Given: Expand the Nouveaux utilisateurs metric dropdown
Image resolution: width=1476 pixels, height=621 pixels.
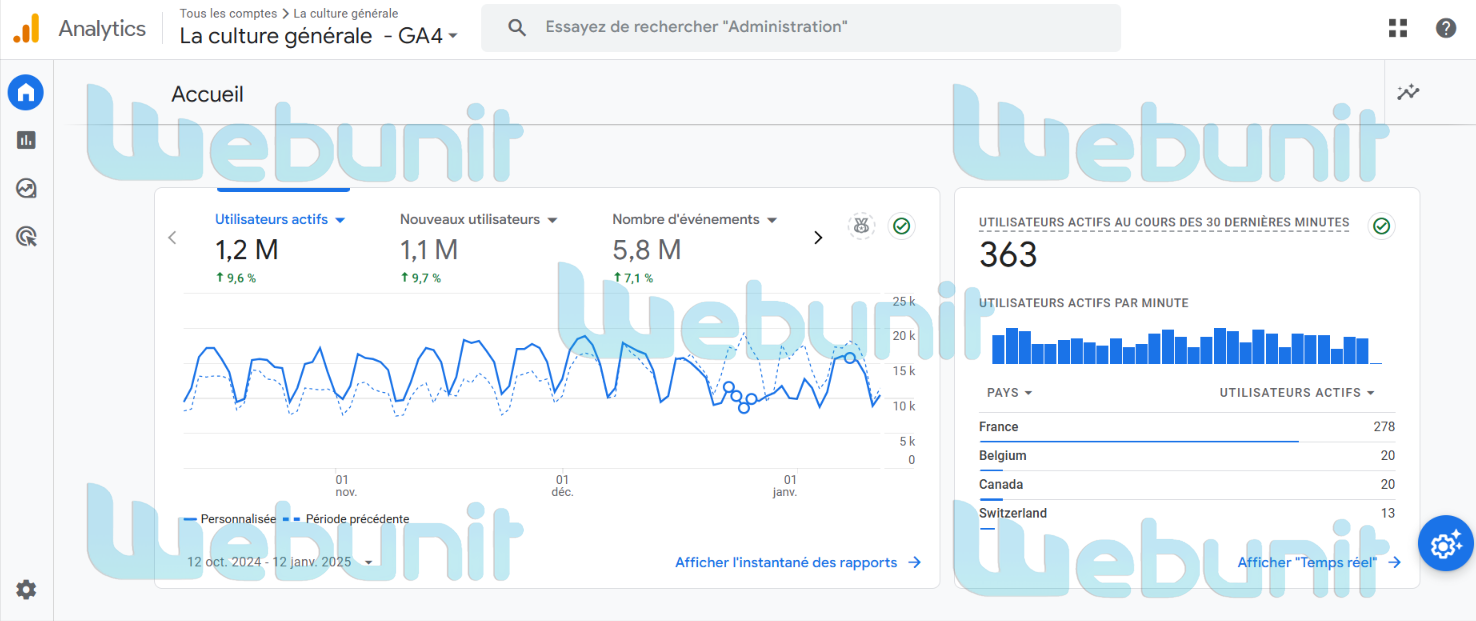Looking at the screenshot, I should 552,220.
